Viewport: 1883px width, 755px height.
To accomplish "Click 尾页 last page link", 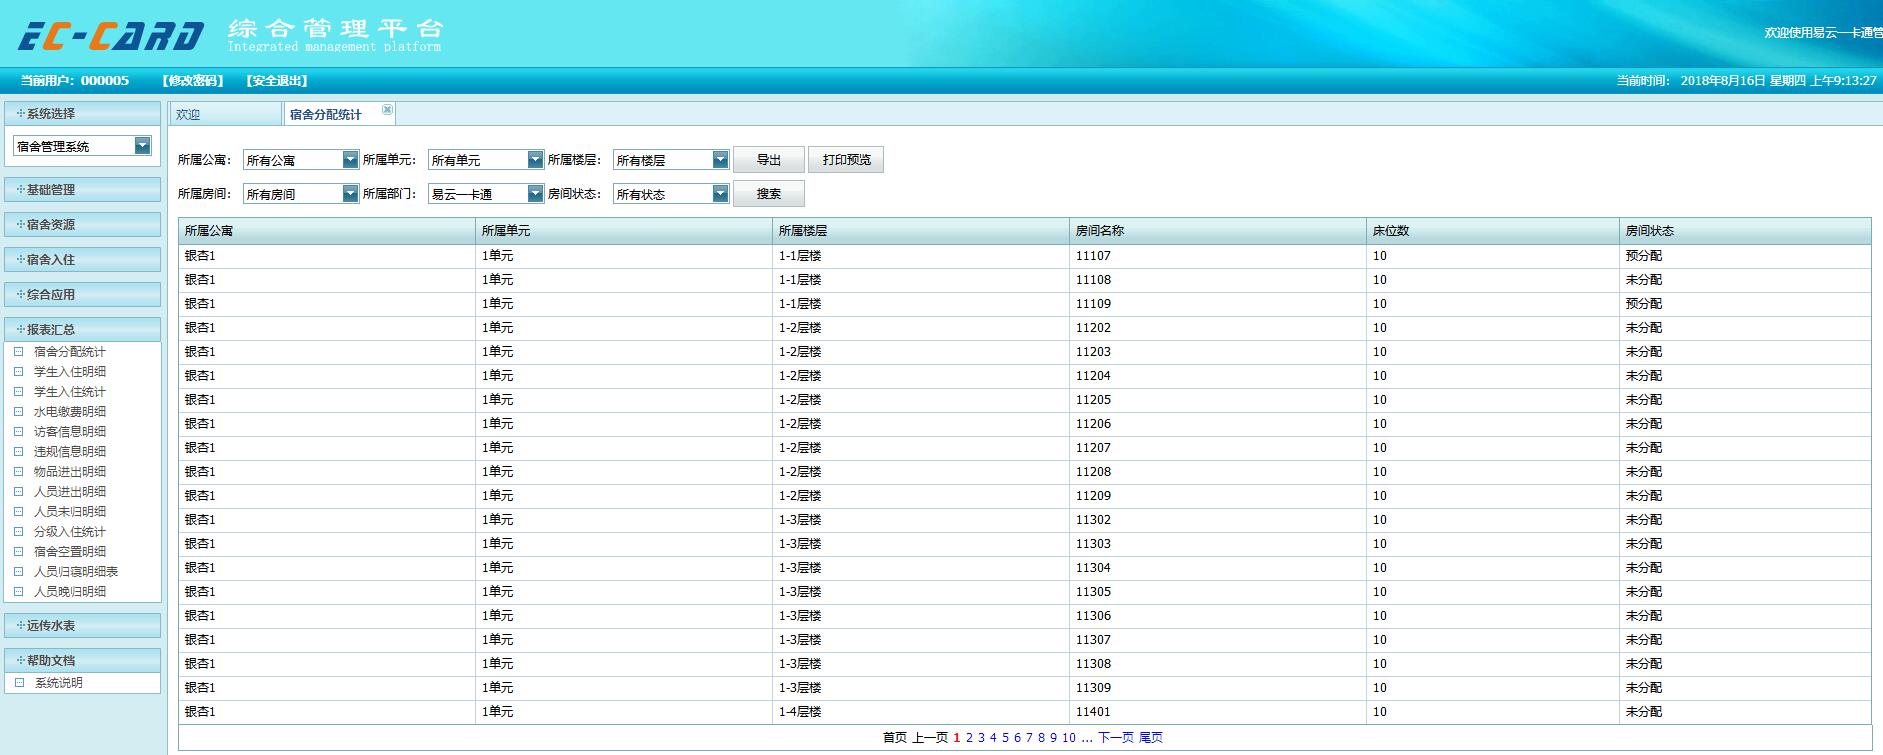I will point(1151,738).
